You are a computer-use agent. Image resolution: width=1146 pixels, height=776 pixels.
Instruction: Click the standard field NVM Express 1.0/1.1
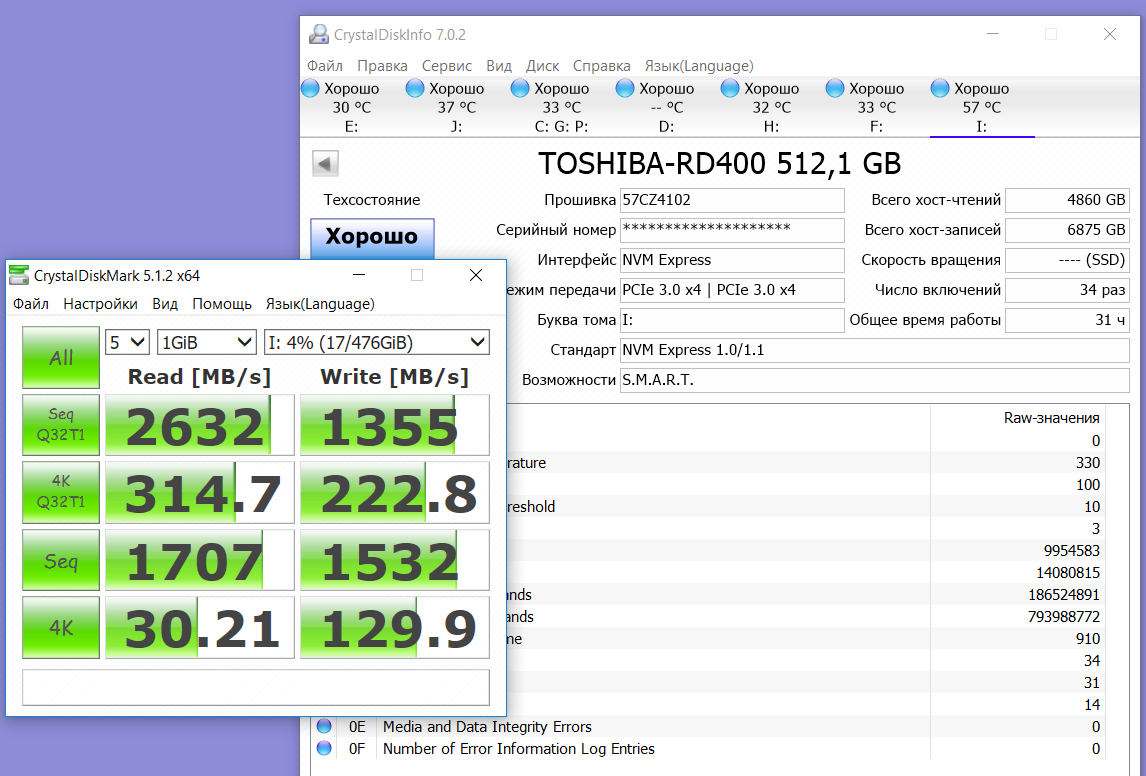point(875,350)
